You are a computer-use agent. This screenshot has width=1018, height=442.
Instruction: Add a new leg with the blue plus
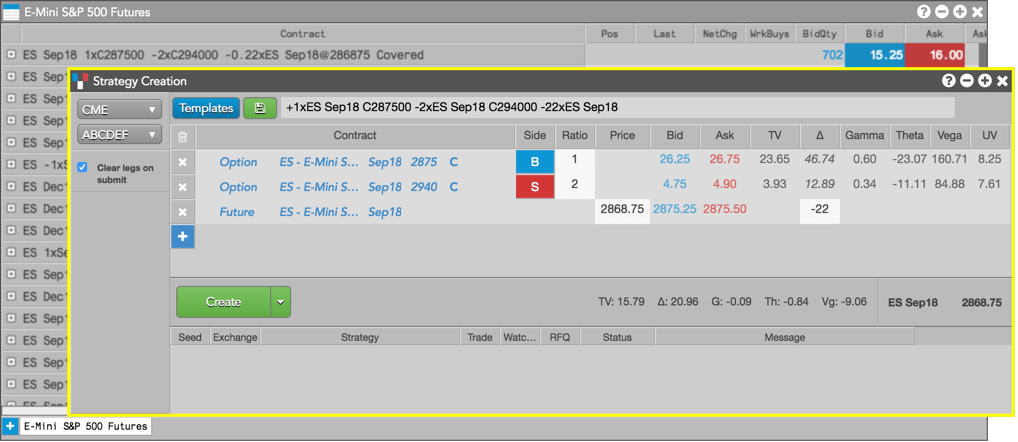[182, 237]
